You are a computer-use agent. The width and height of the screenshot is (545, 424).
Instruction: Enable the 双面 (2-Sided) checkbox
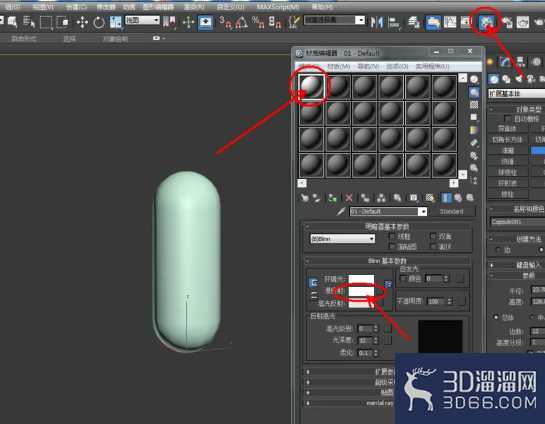(x=433, y=236)
